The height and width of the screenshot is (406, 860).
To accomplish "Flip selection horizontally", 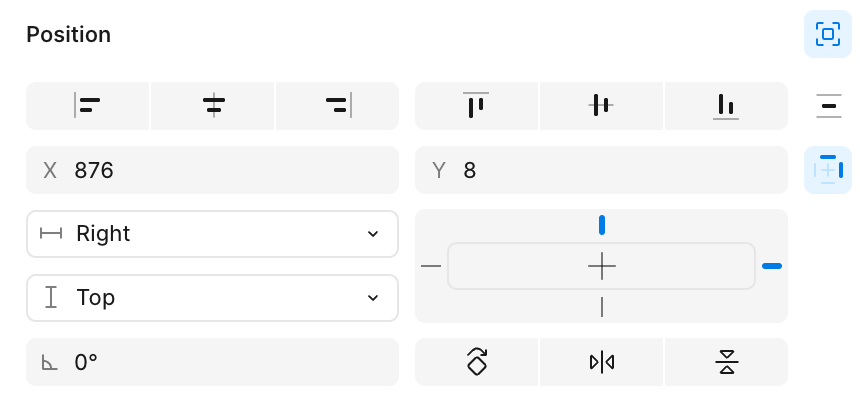I will click(602, 362).
